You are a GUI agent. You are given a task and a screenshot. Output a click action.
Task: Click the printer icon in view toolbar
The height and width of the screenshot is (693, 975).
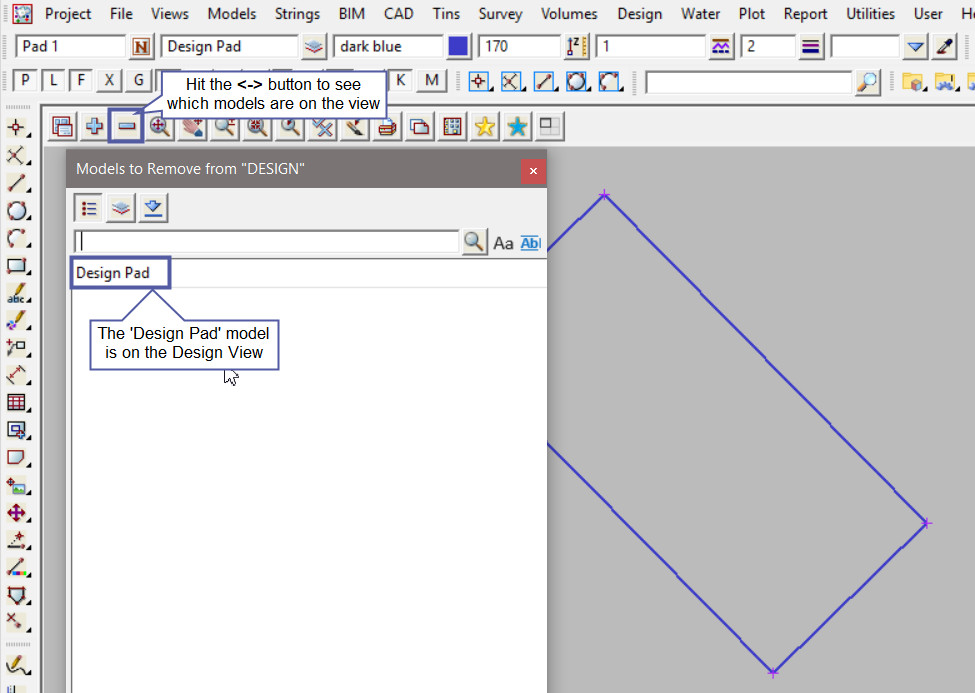387,126
